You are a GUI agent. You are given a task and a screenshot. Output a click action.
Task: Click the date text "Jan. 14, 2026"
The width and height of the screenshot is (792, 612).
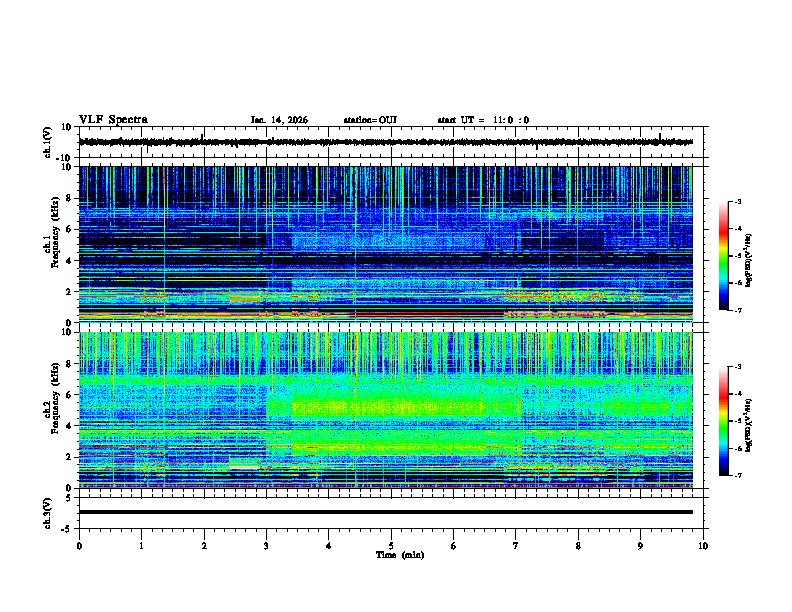[x=279, y=120]
